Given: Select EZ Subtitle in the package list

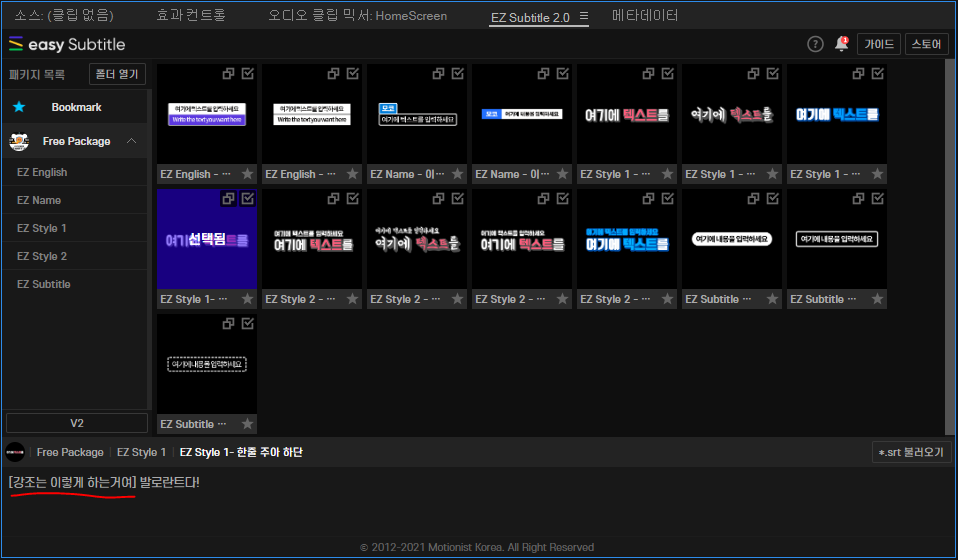Looking at the screenshot, I should pos(76,285).
